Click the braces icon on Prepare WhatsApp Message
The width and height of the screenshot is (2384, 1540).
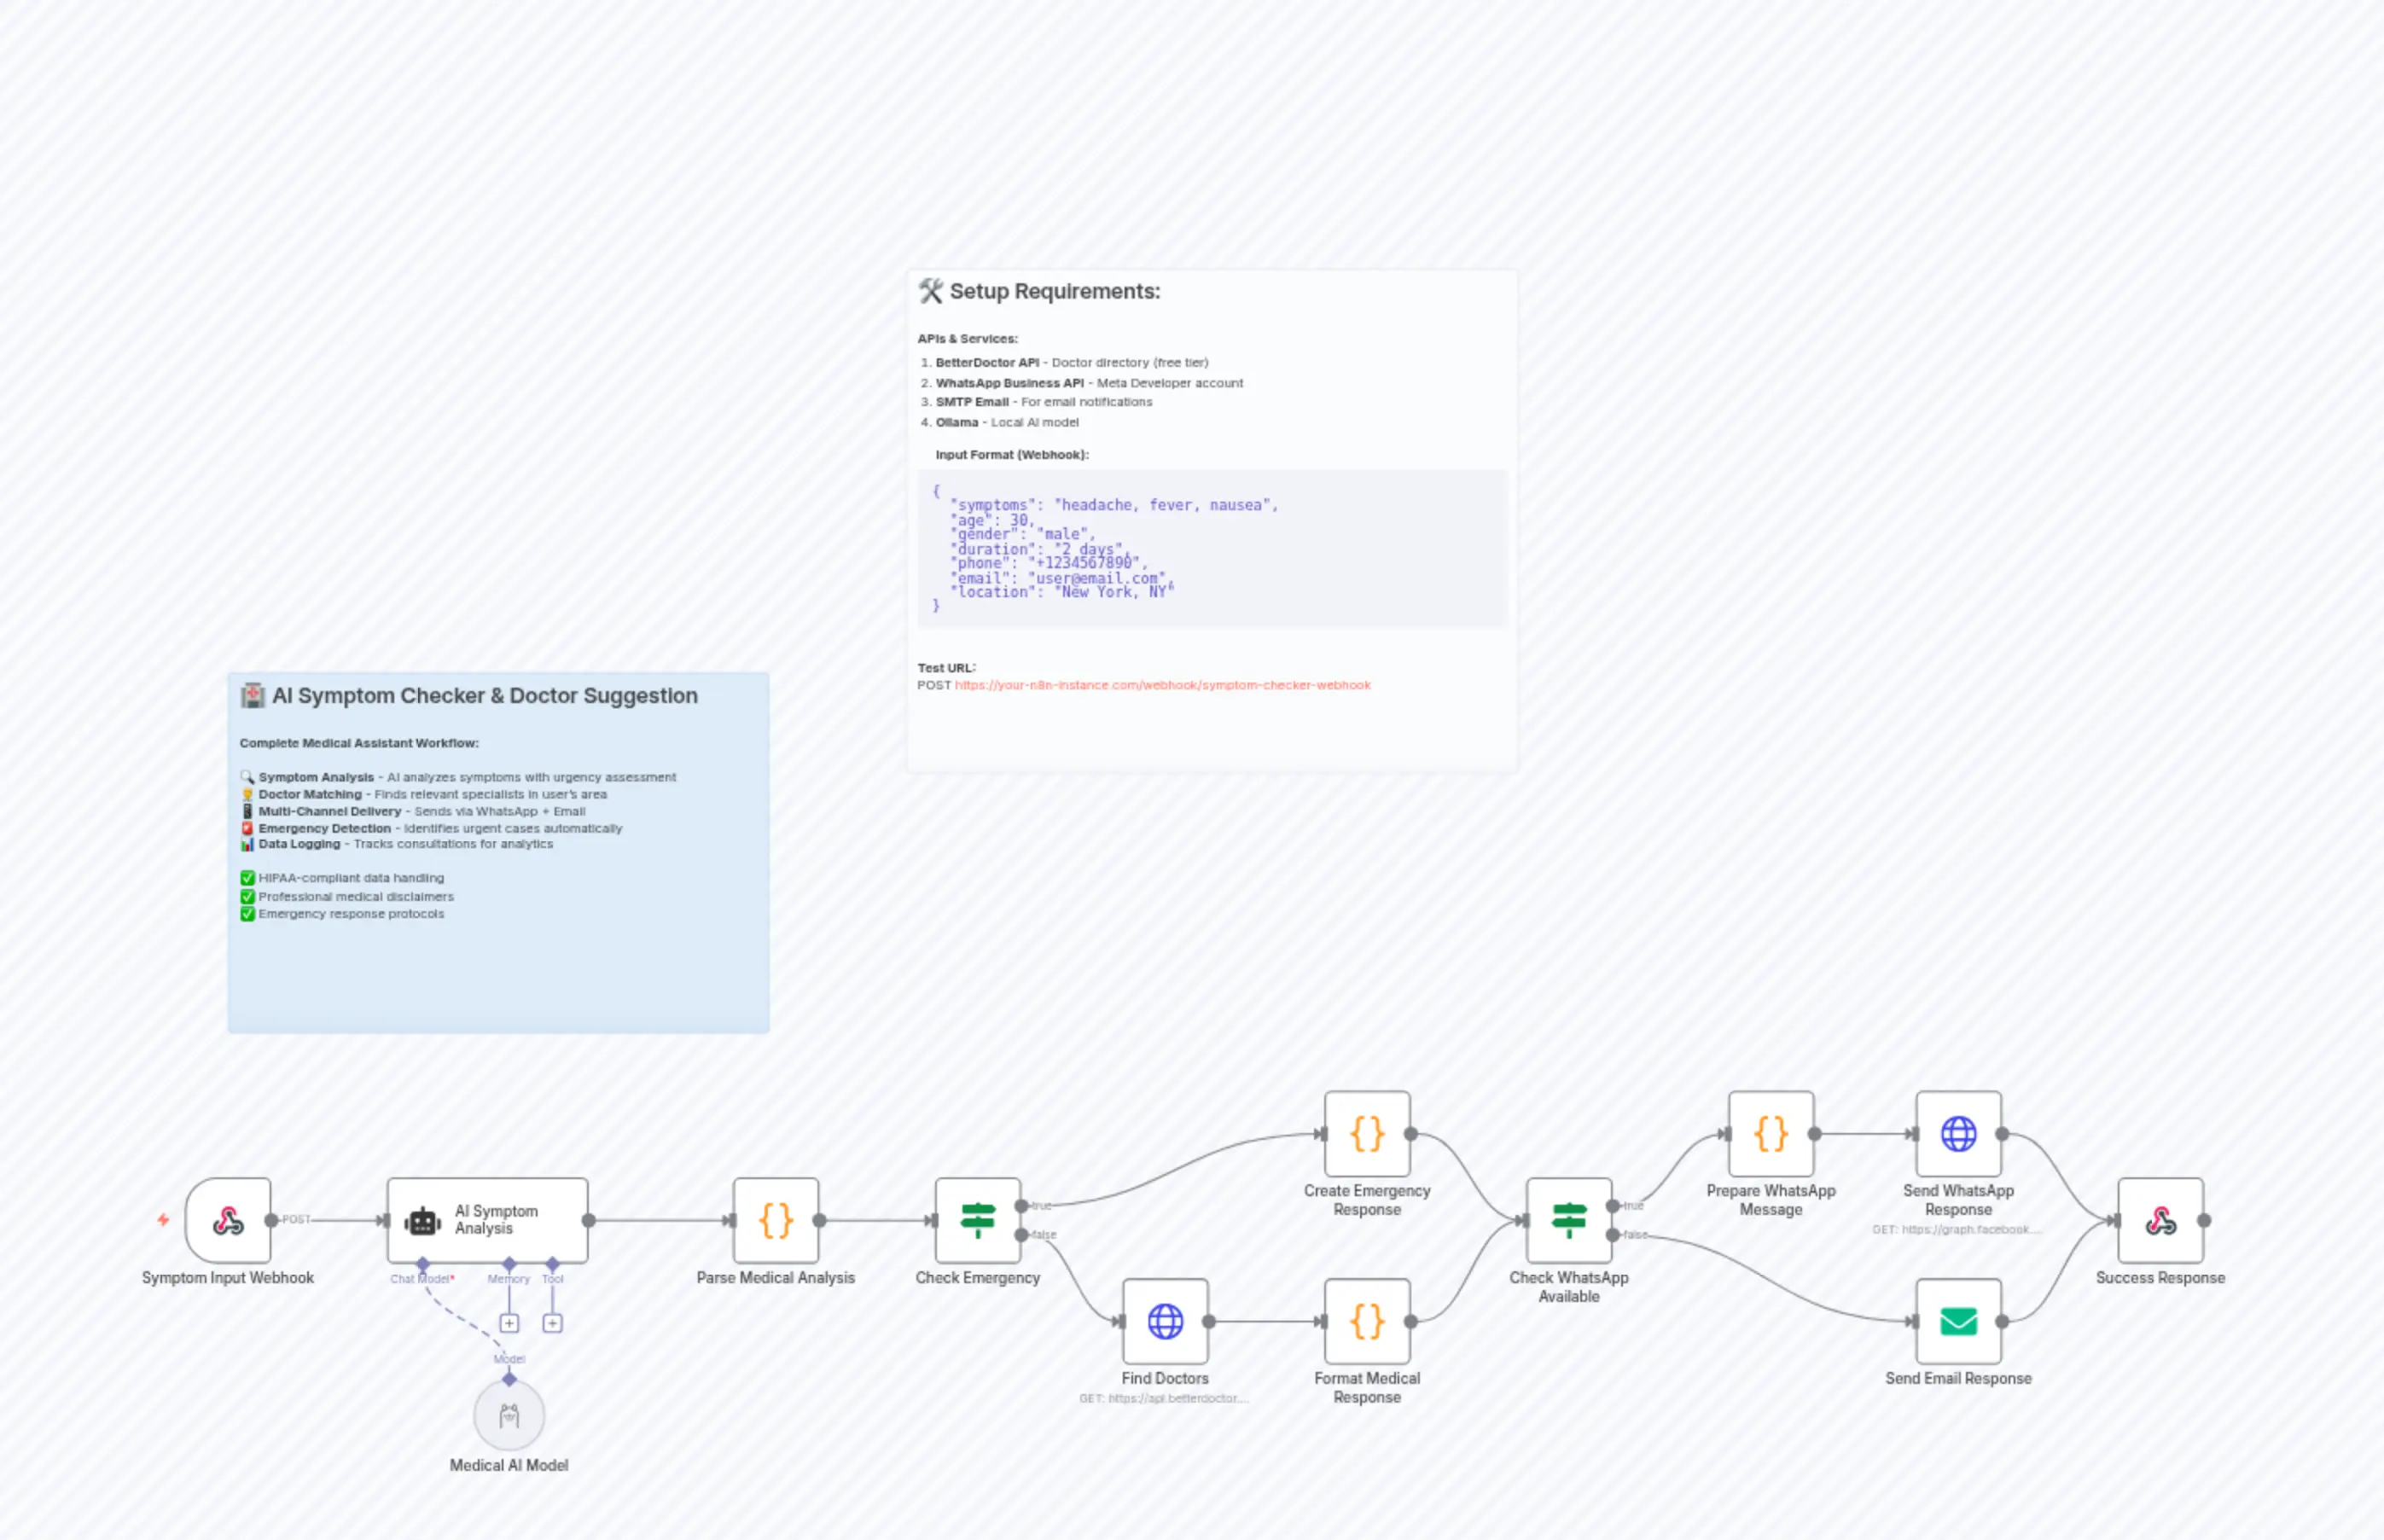pyautogui.click(x=1770, y=1133)
